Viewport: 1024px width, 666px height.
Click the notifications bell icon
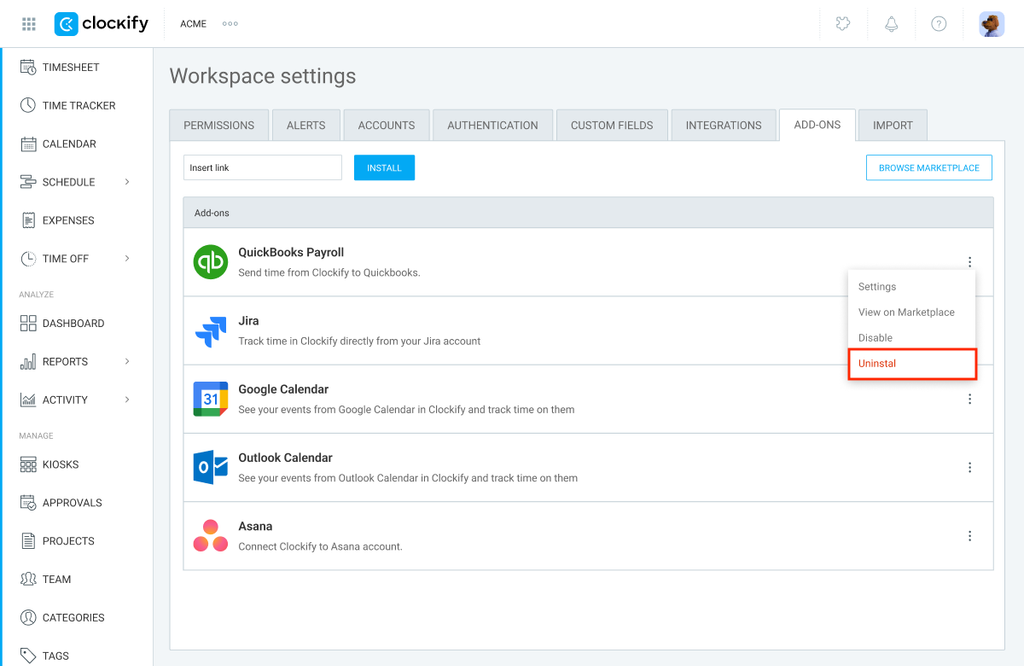tap(891, 24)
